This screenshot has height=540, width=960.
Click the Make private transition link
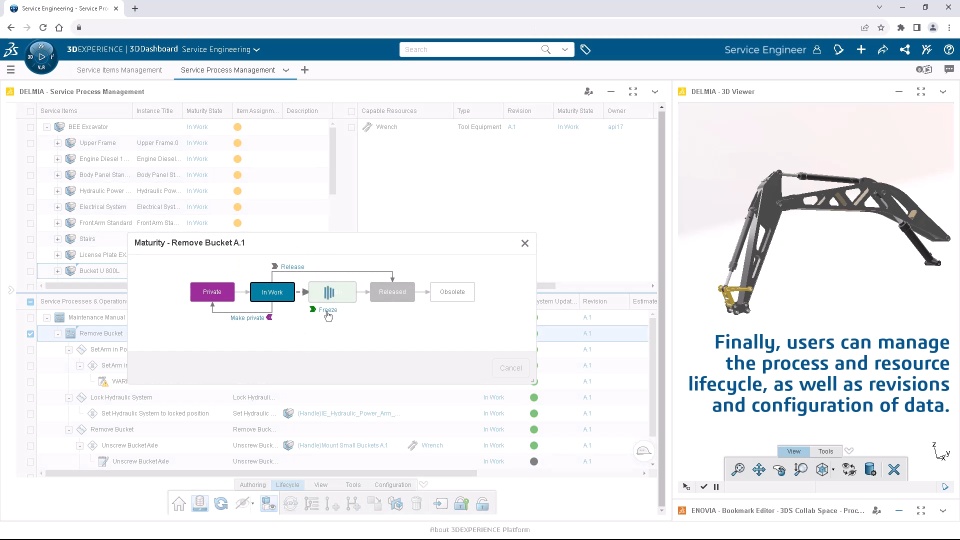[x=247, y=318]
